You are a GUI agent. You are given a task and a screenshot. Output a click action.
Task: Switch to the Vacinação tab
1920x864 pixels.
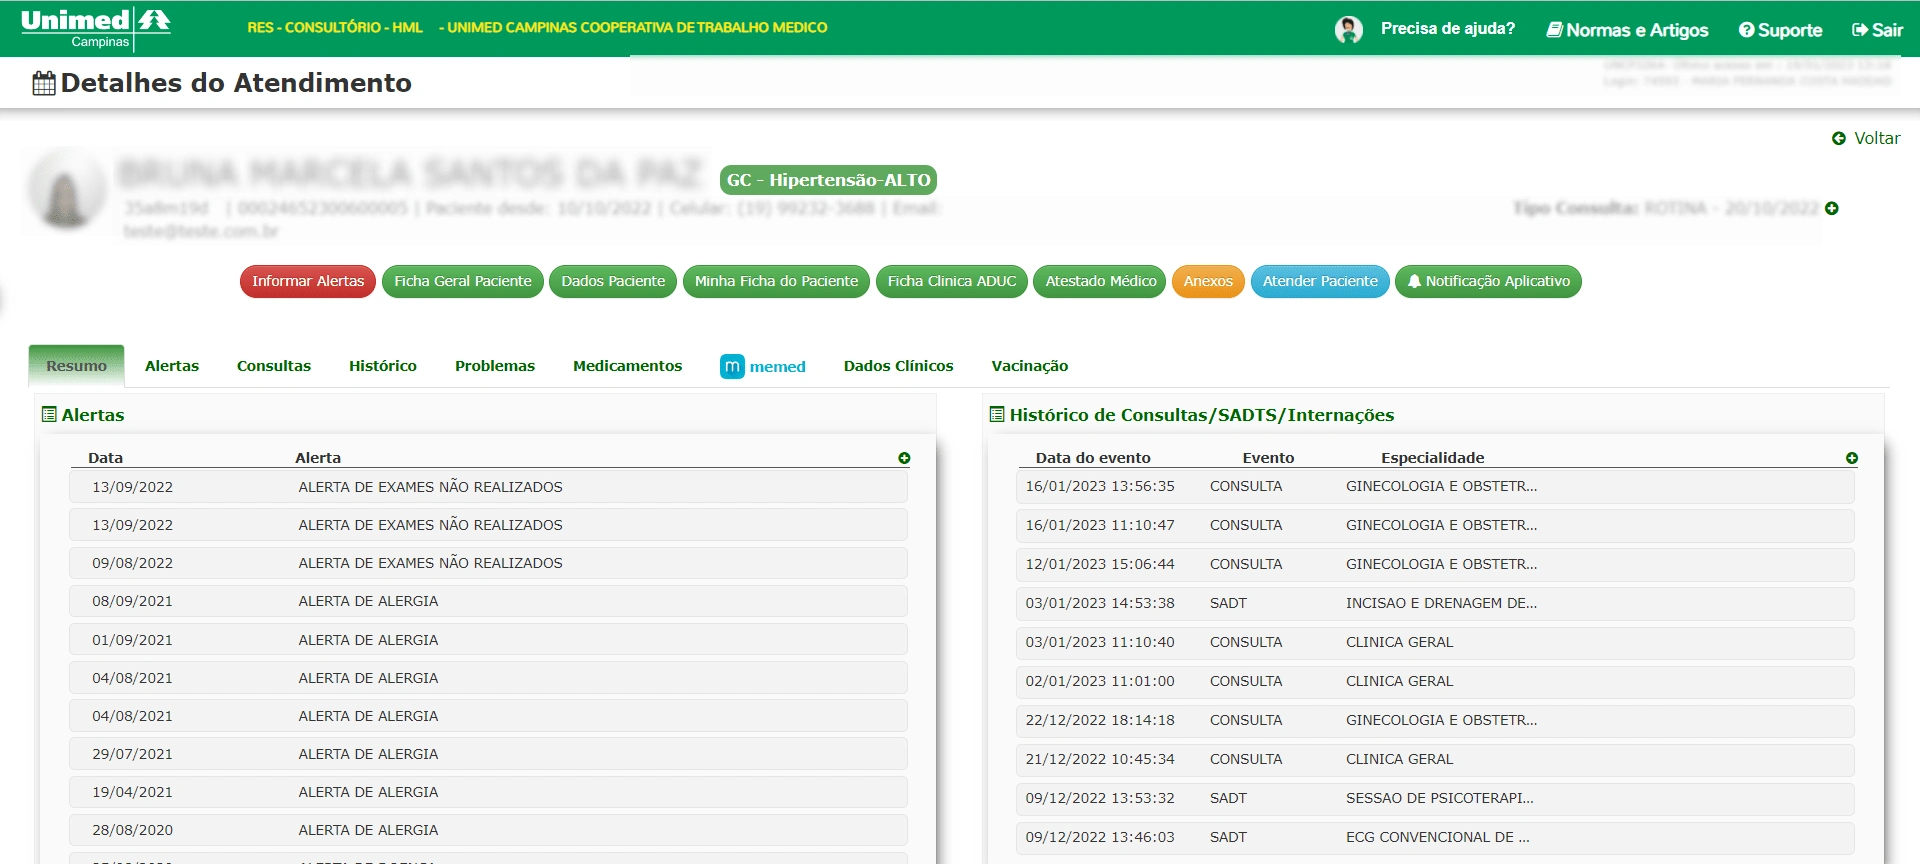(x=1030, y=366)
